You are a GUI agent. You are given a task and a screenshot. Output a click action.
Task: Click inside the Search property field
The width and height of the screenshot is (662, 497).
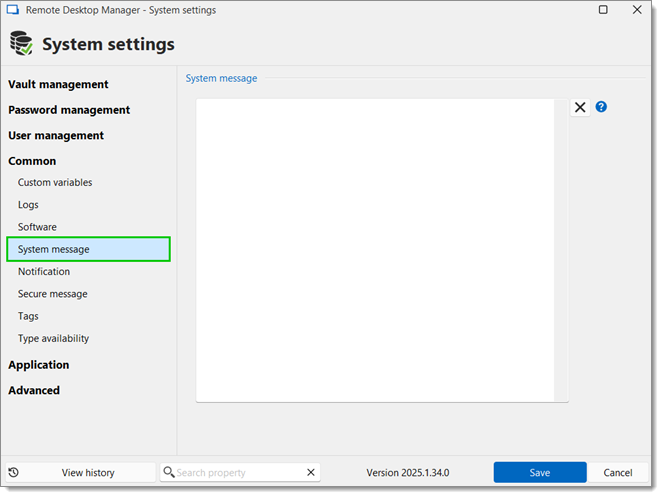point(240,472)
